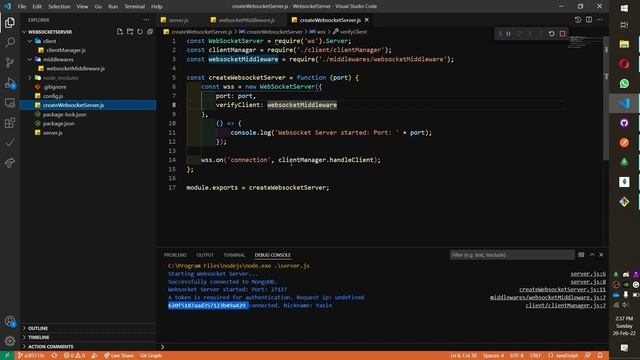Open the Terminal menu

(x=135, y=7)
